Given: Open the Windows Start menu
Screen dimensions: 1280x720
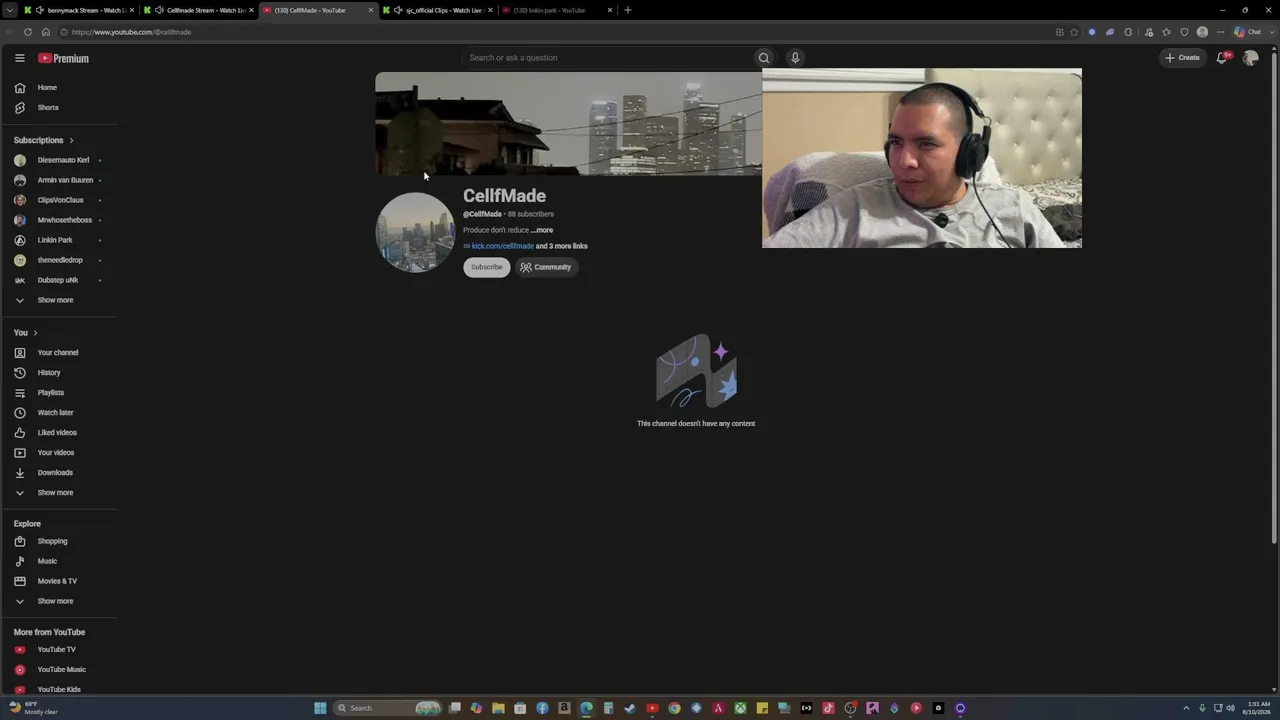Looking at the screenshot, I should point(320,708).
